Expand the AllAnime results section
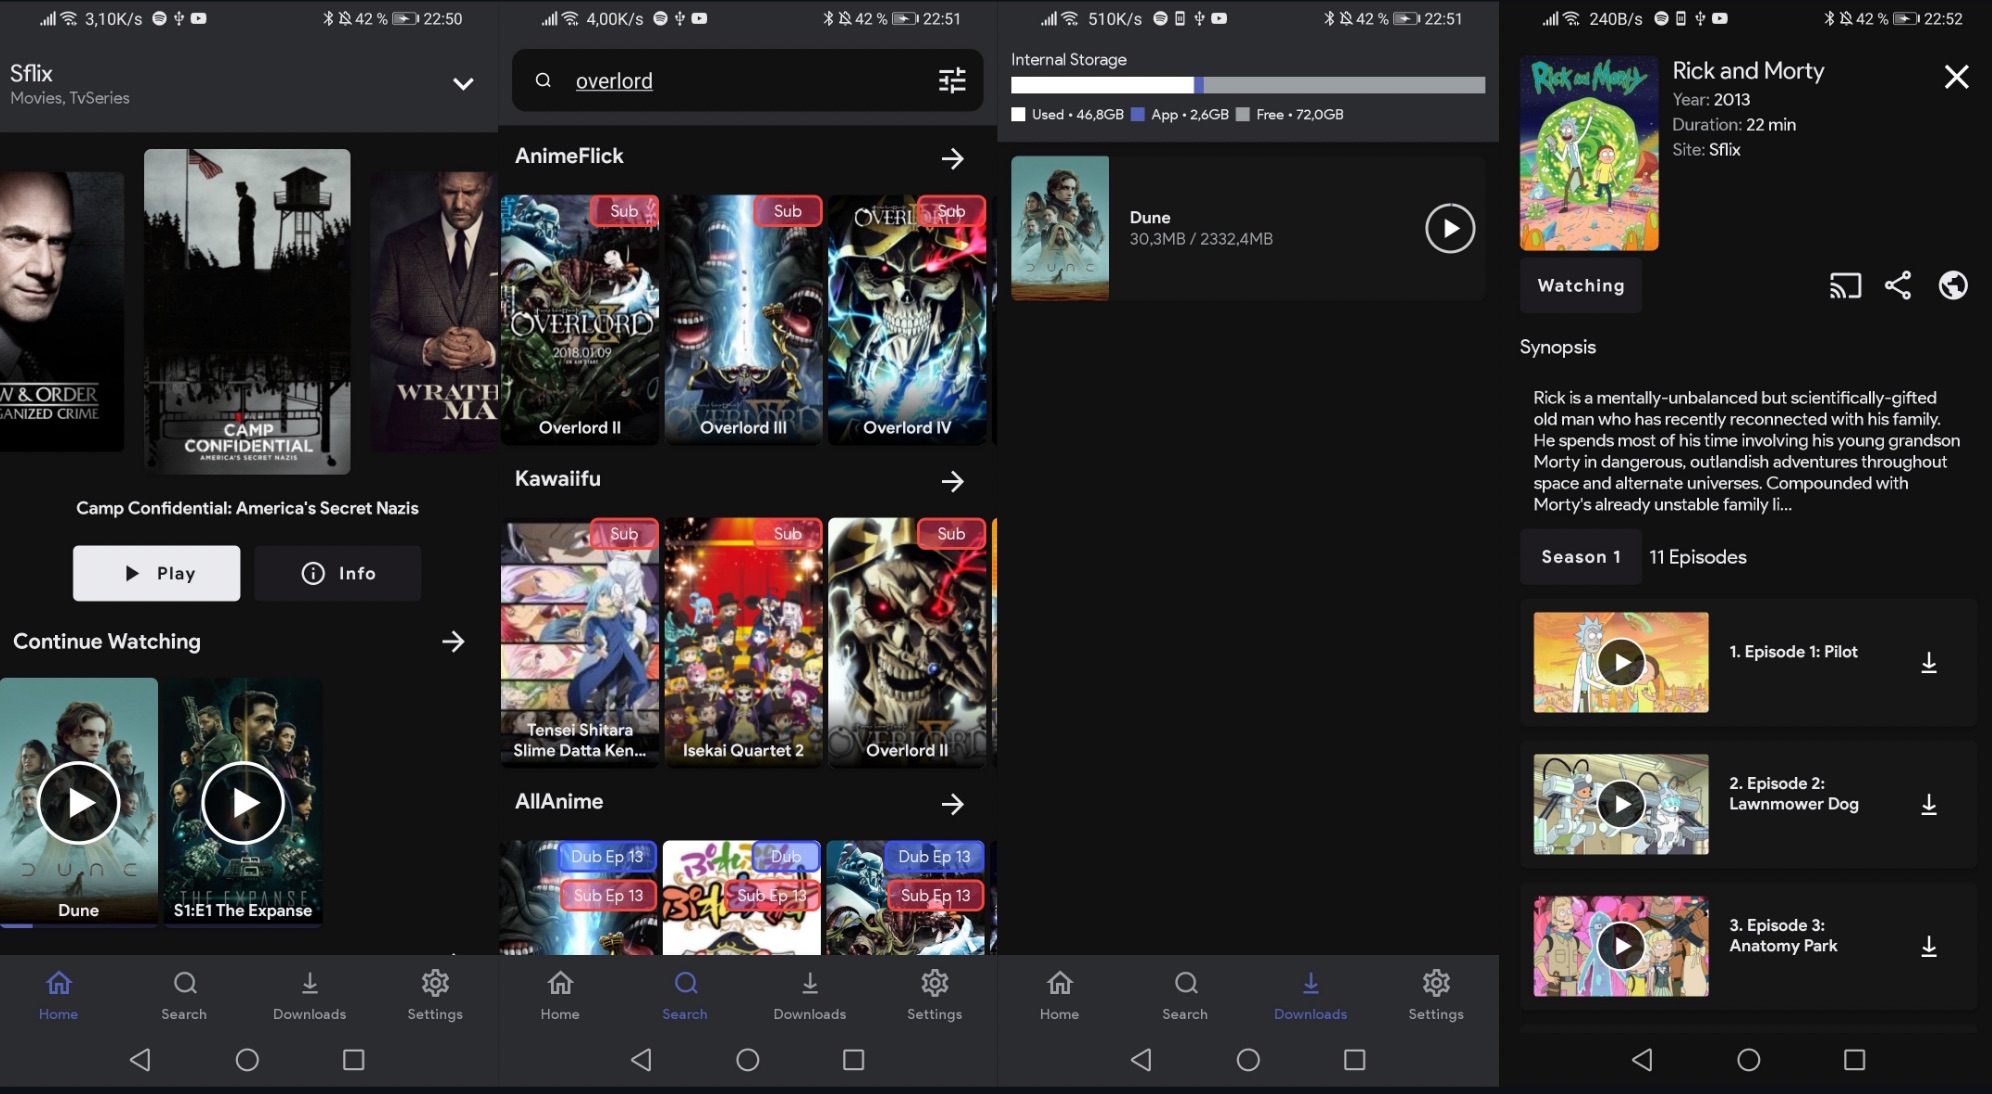Viewport: 1992px width, 1094px height. click(x=952, y=803)
